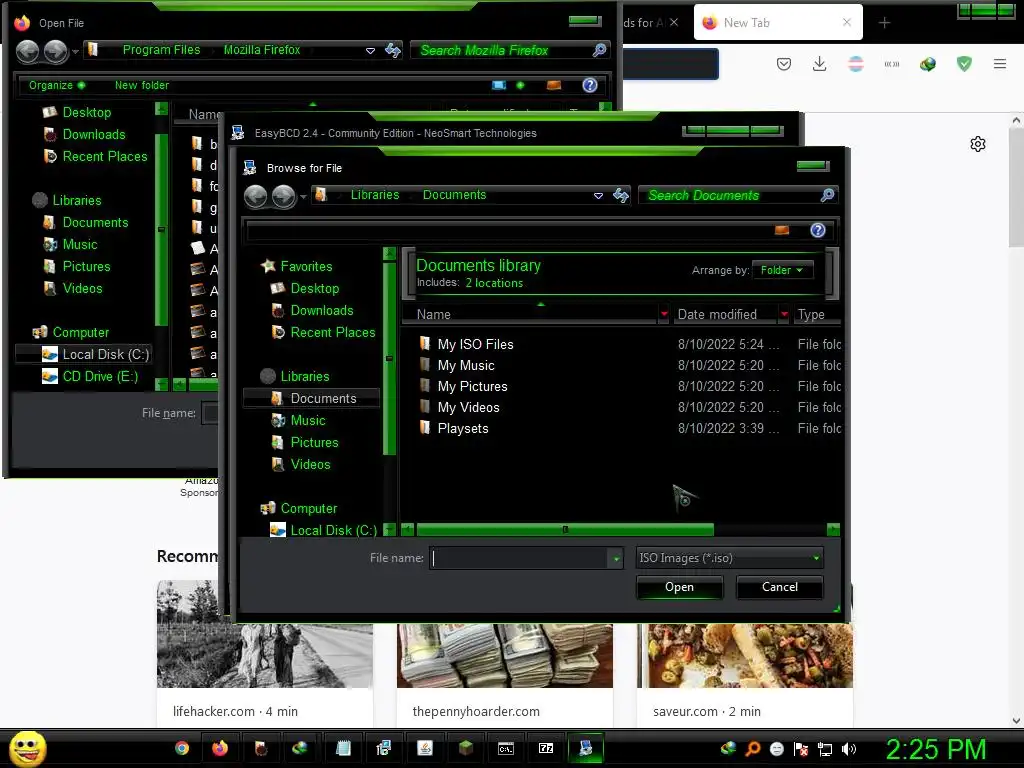Viewport: 1024px width, 768px height.
Task: Click 7-Zip icon in taskbar
Action: pos(546,748)
